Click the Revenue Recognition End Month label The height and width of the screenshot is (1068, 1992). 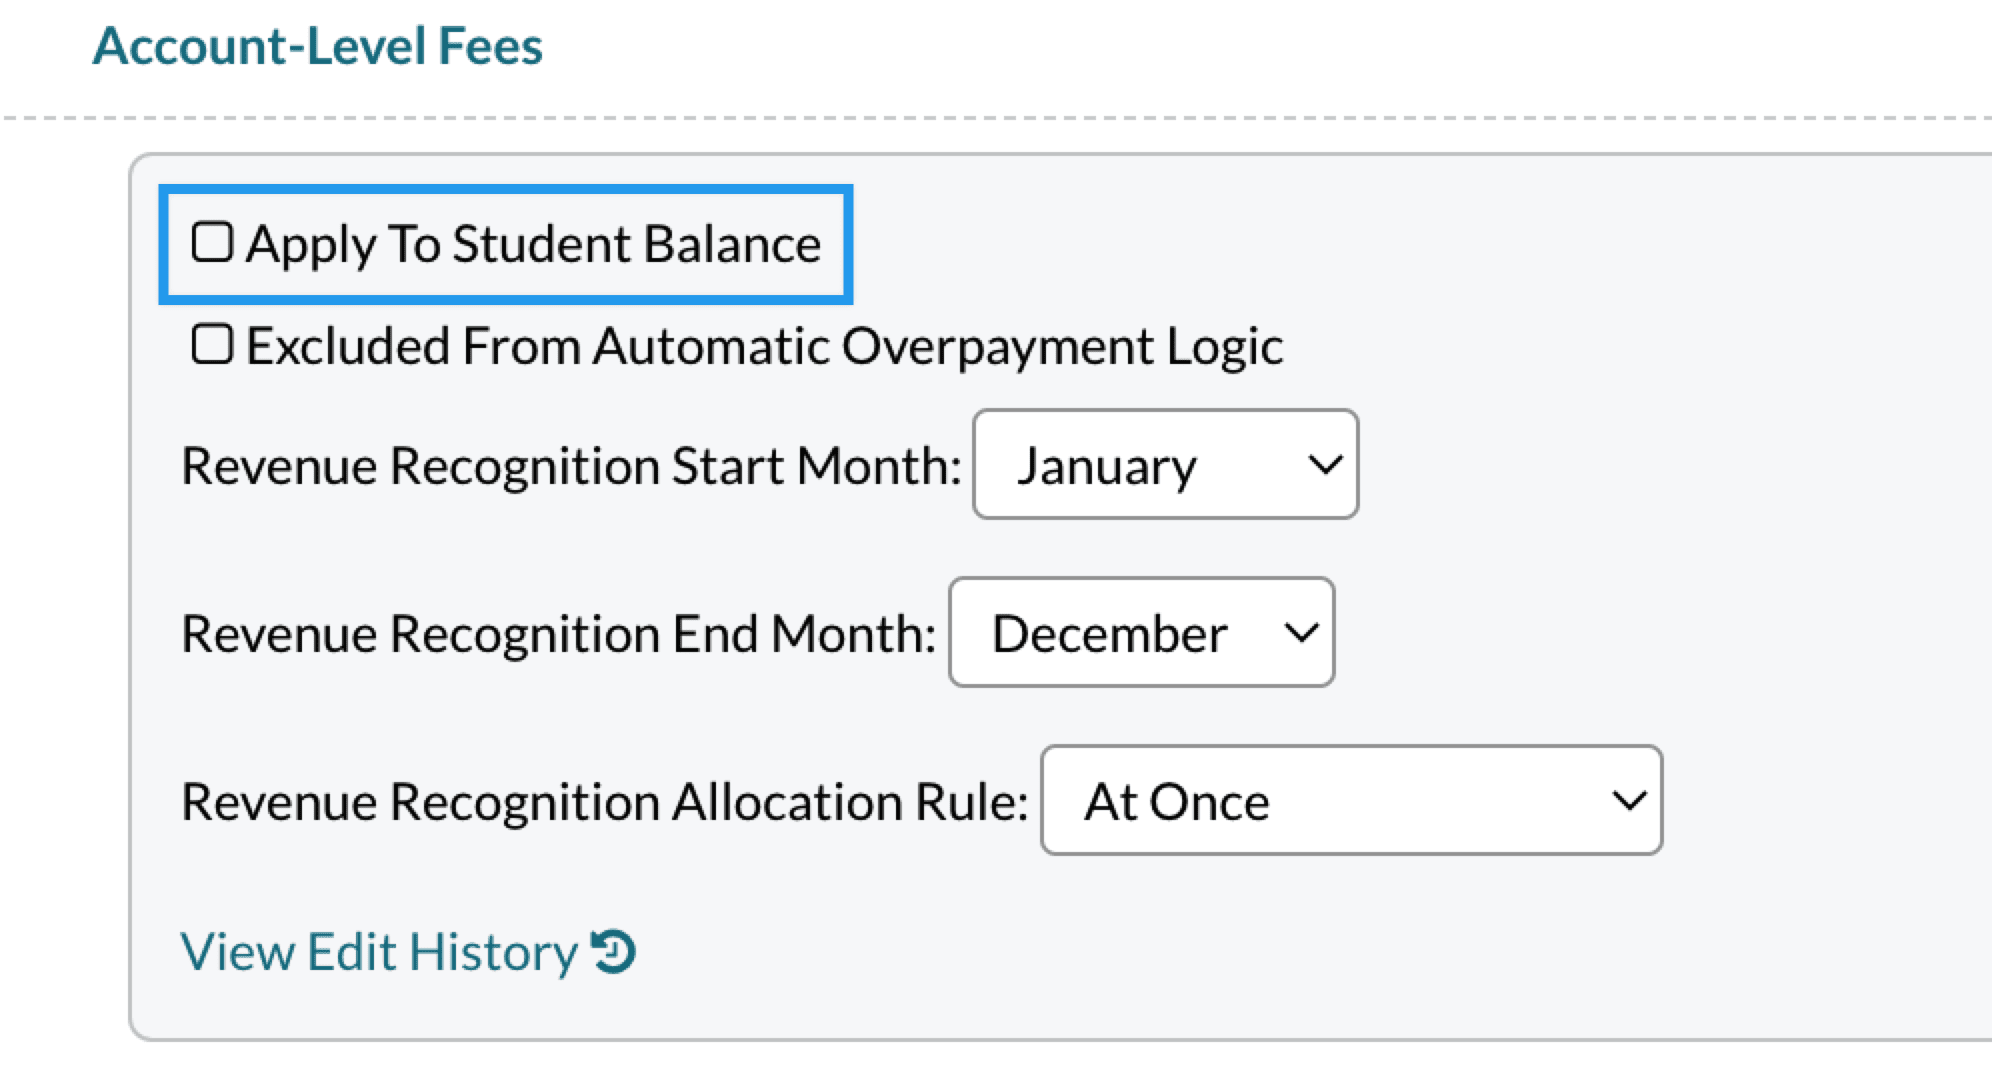click(558, 634)
